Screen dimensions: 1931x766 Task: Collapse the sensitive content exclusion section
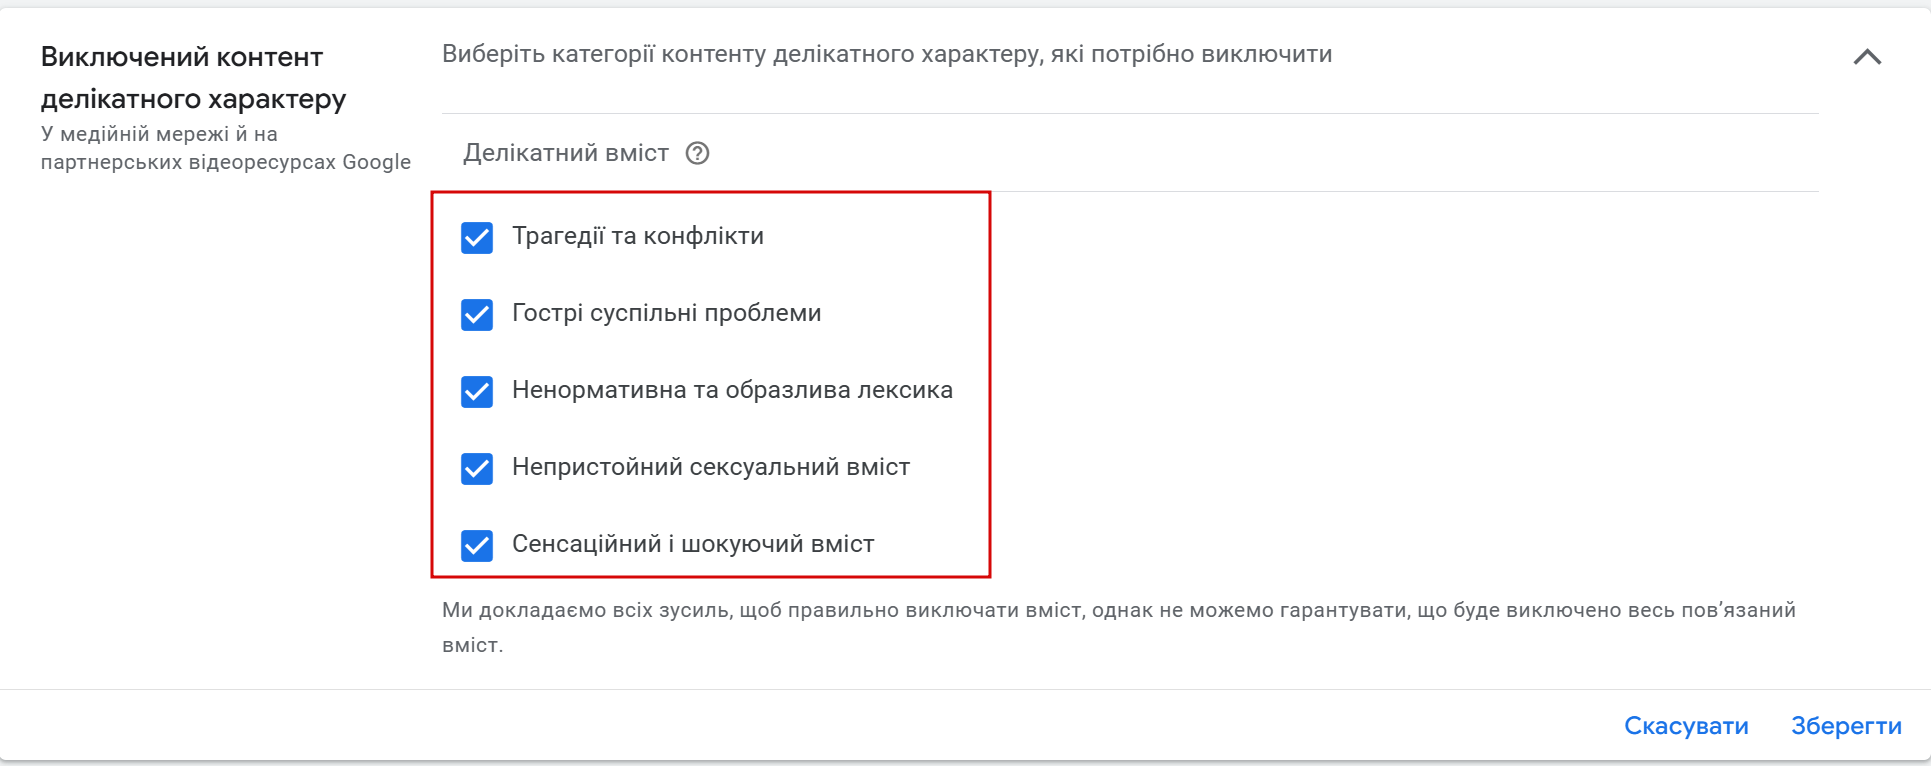pos(1866,57)
